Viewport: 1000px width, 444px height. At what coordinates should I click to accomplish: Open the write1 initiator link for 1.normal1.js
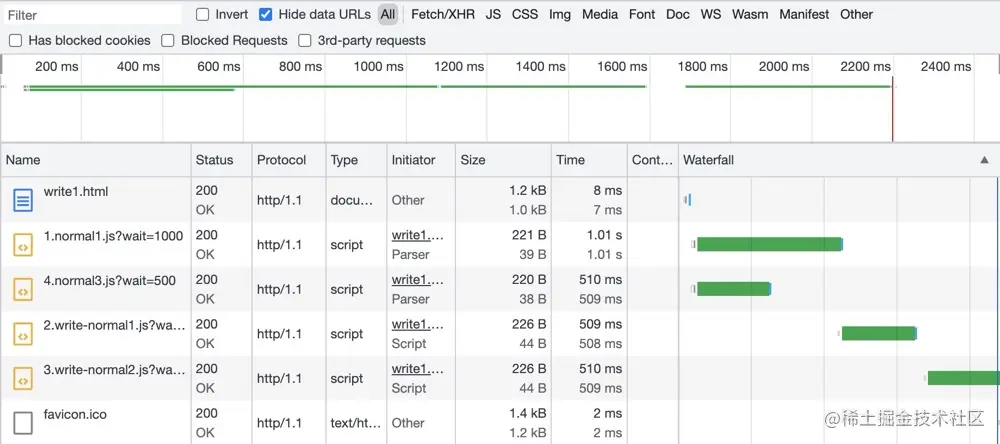coord(417,236)
